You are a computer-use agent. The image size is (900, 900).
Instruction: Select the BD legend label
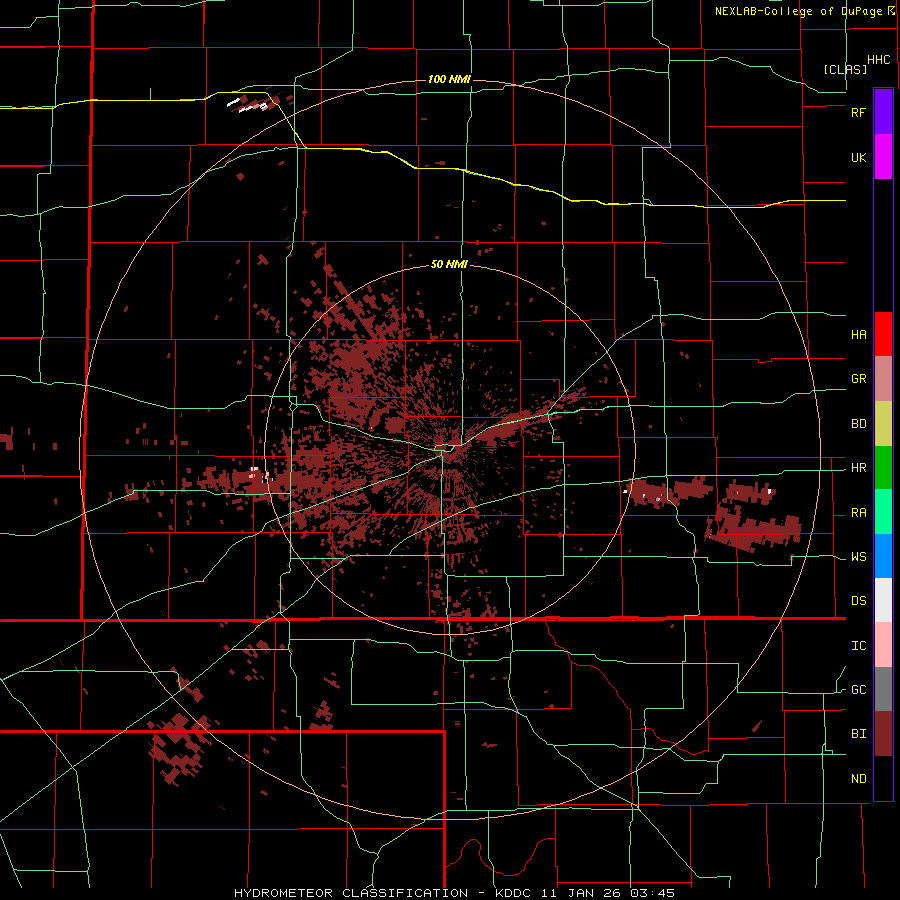click(x=858, y=424)
